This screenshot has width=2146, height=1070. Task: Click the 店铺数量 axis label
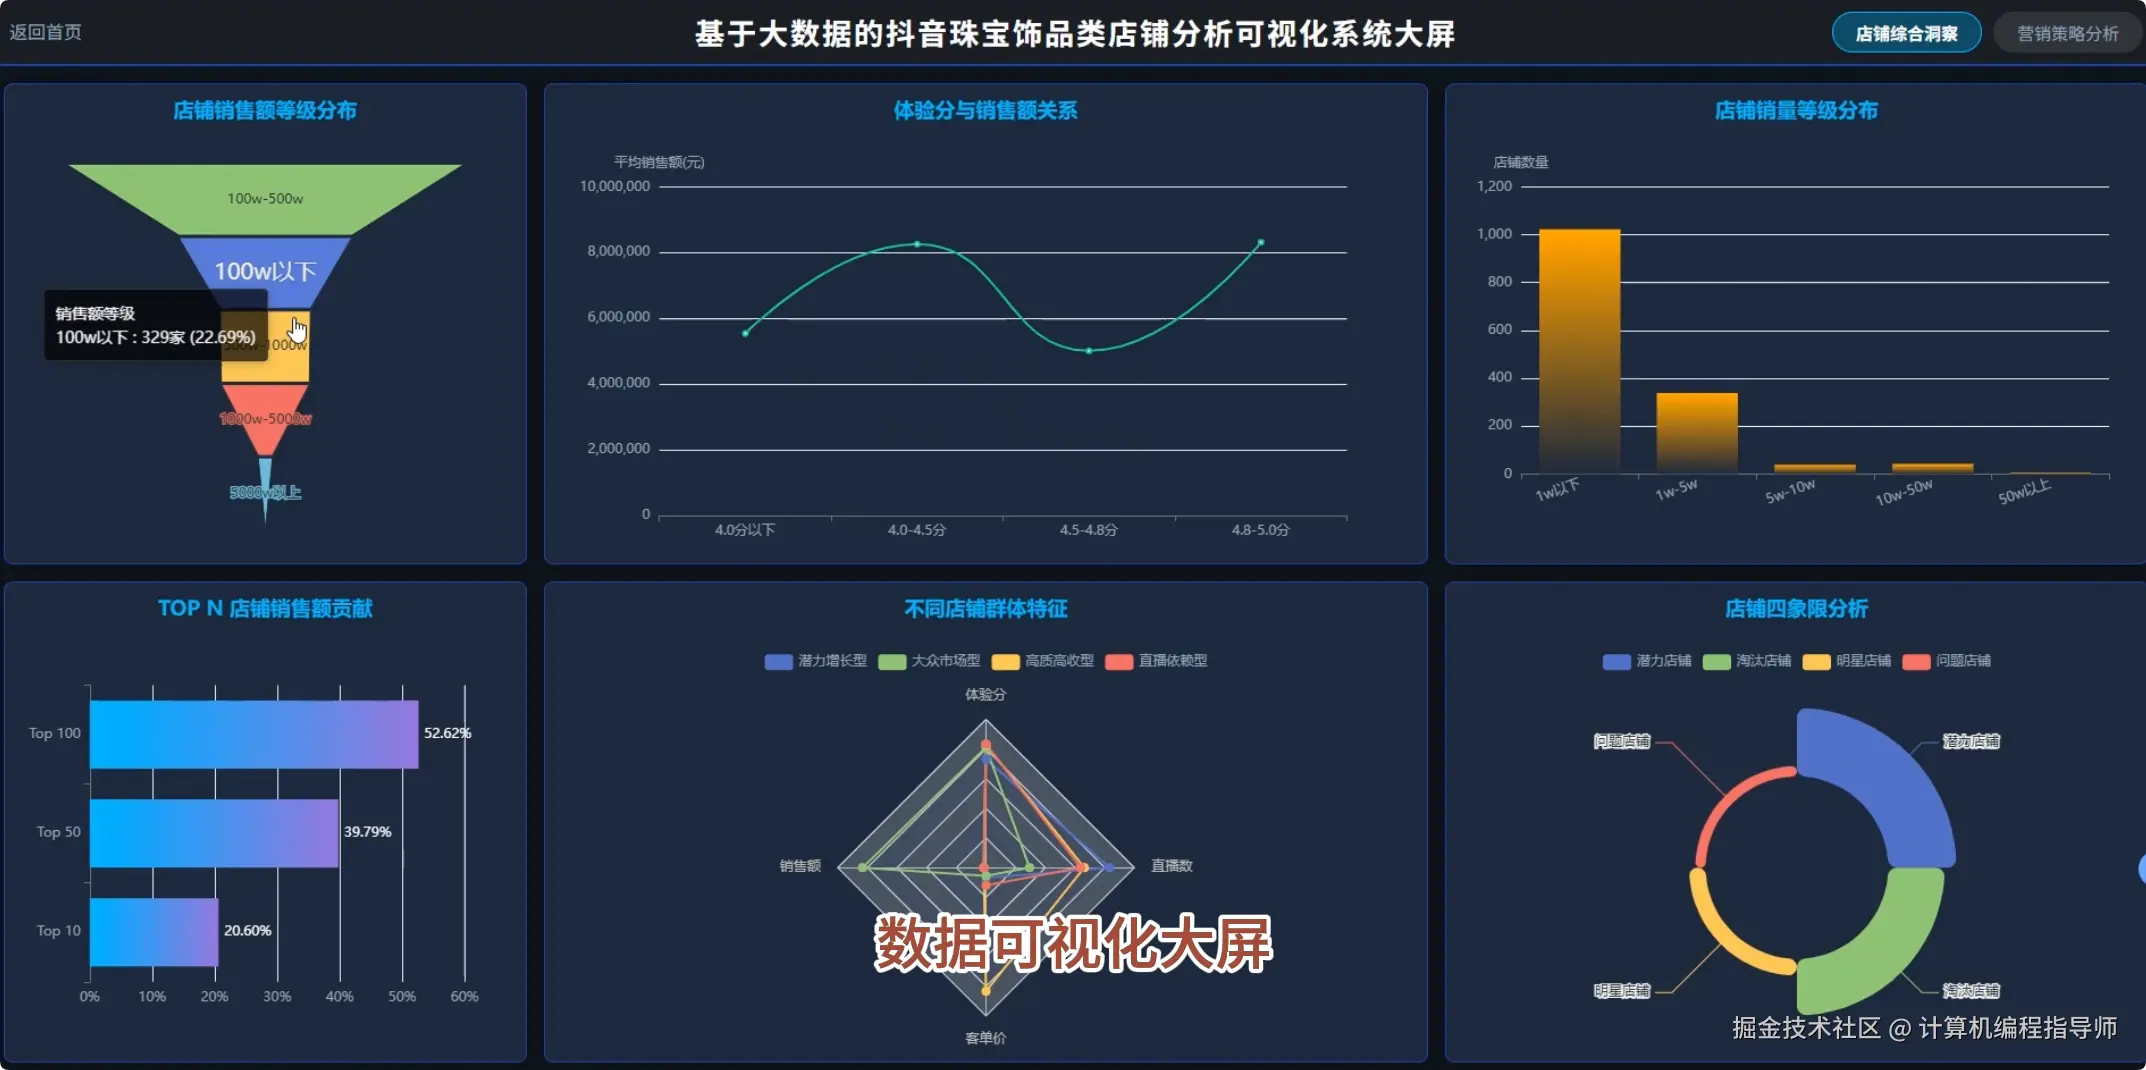click(x=1520, y=162)
